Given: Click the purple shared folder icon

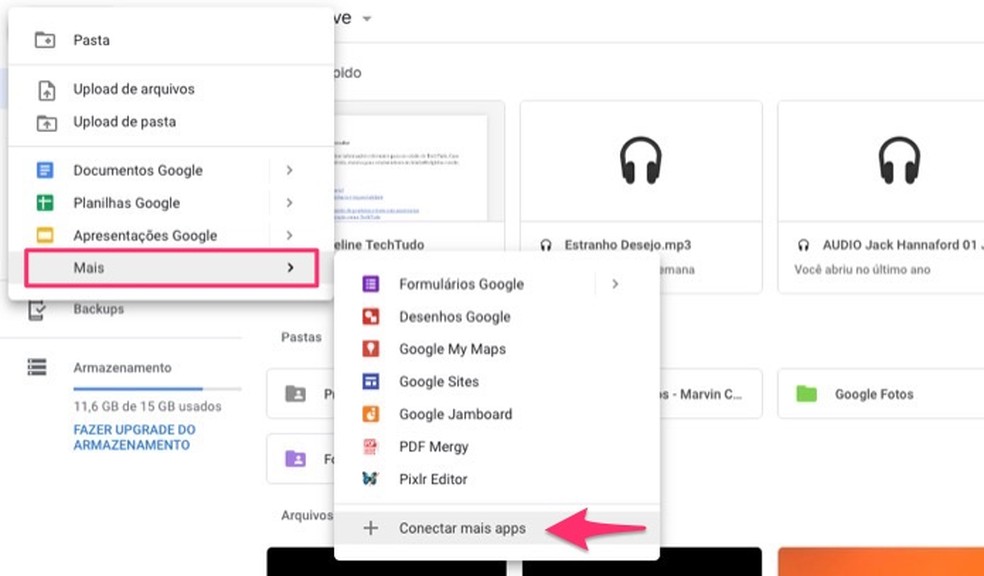Looking at the screenshot, I should 296,459.
